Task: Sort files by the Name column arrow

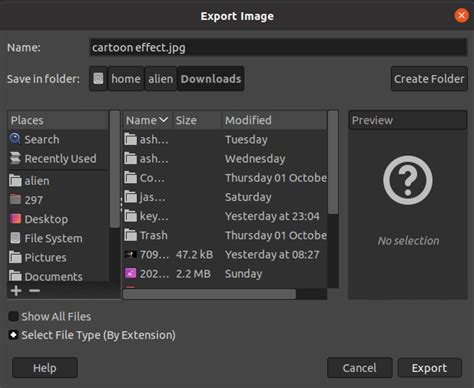Action: tap(164, 120)
